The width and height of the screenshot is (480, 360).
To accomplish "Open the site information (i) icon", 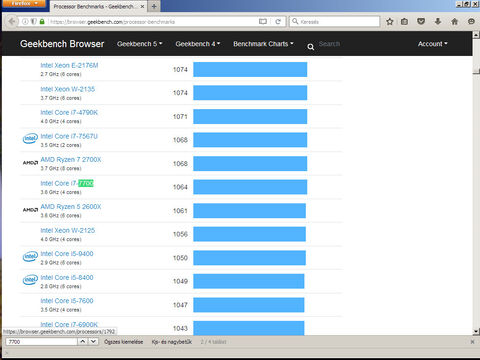I will click(x=25, y=22).
